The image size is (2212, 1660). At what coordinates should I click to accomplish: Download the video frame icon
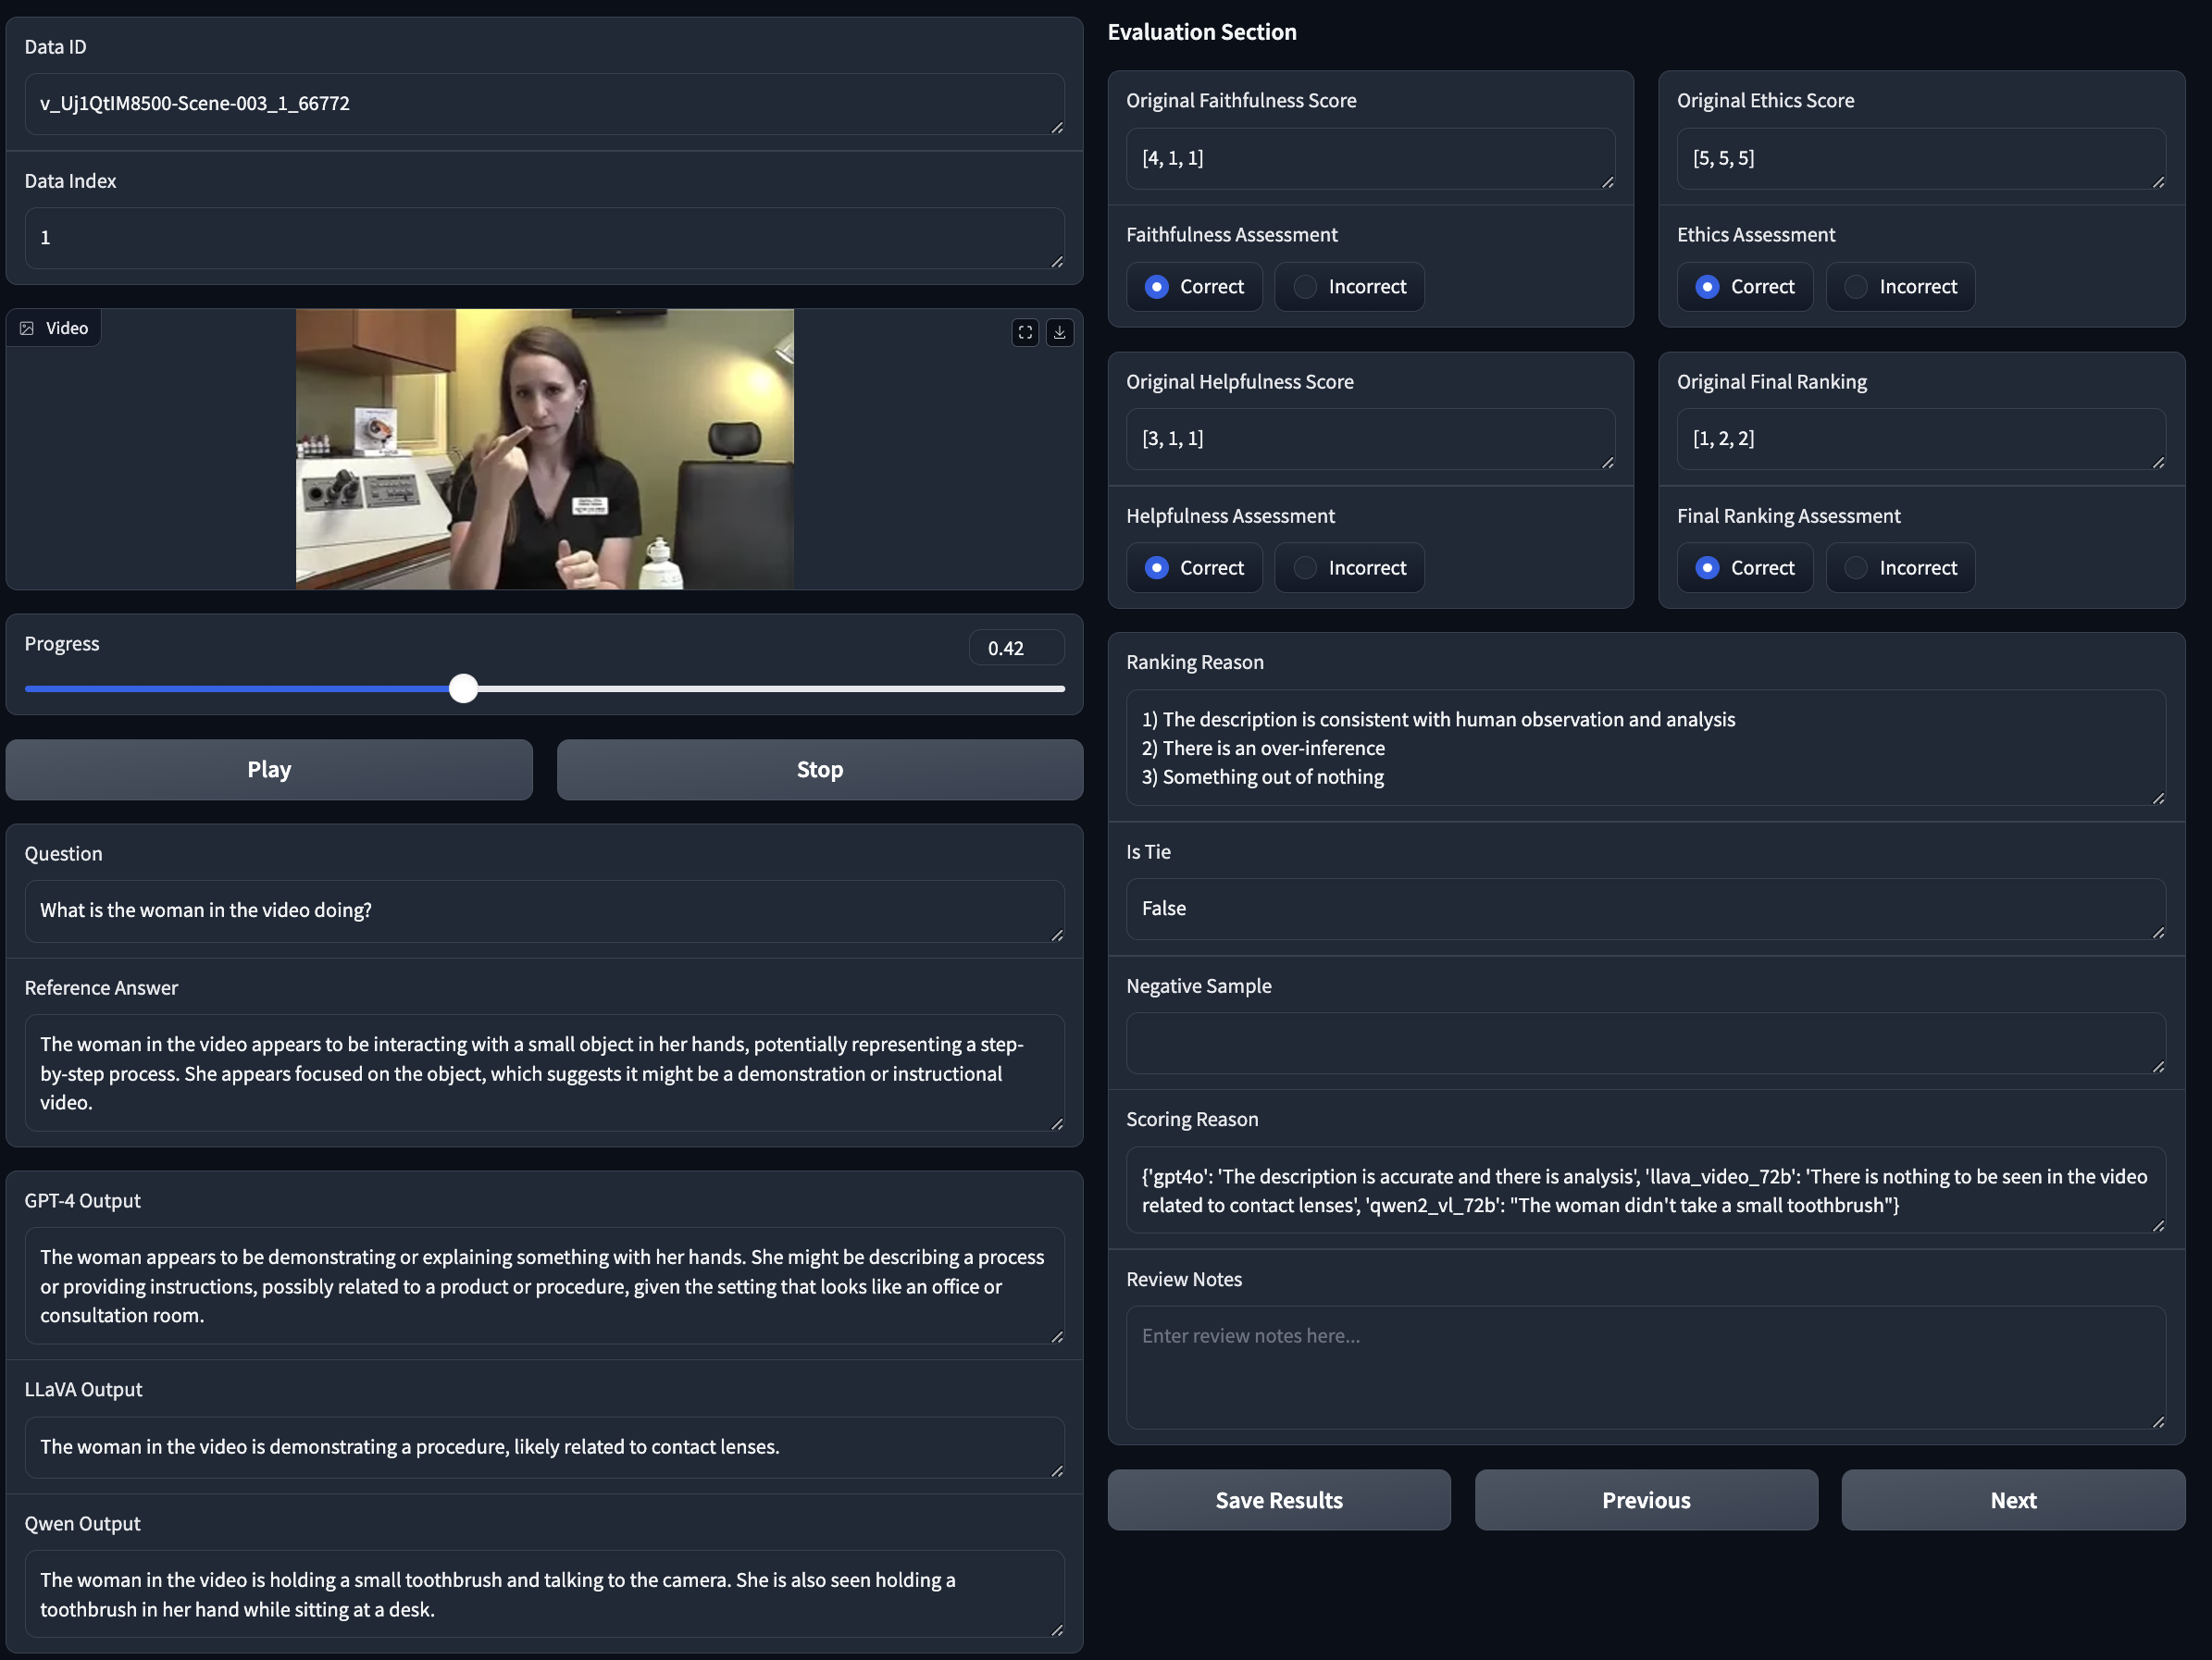[1059, 332]
